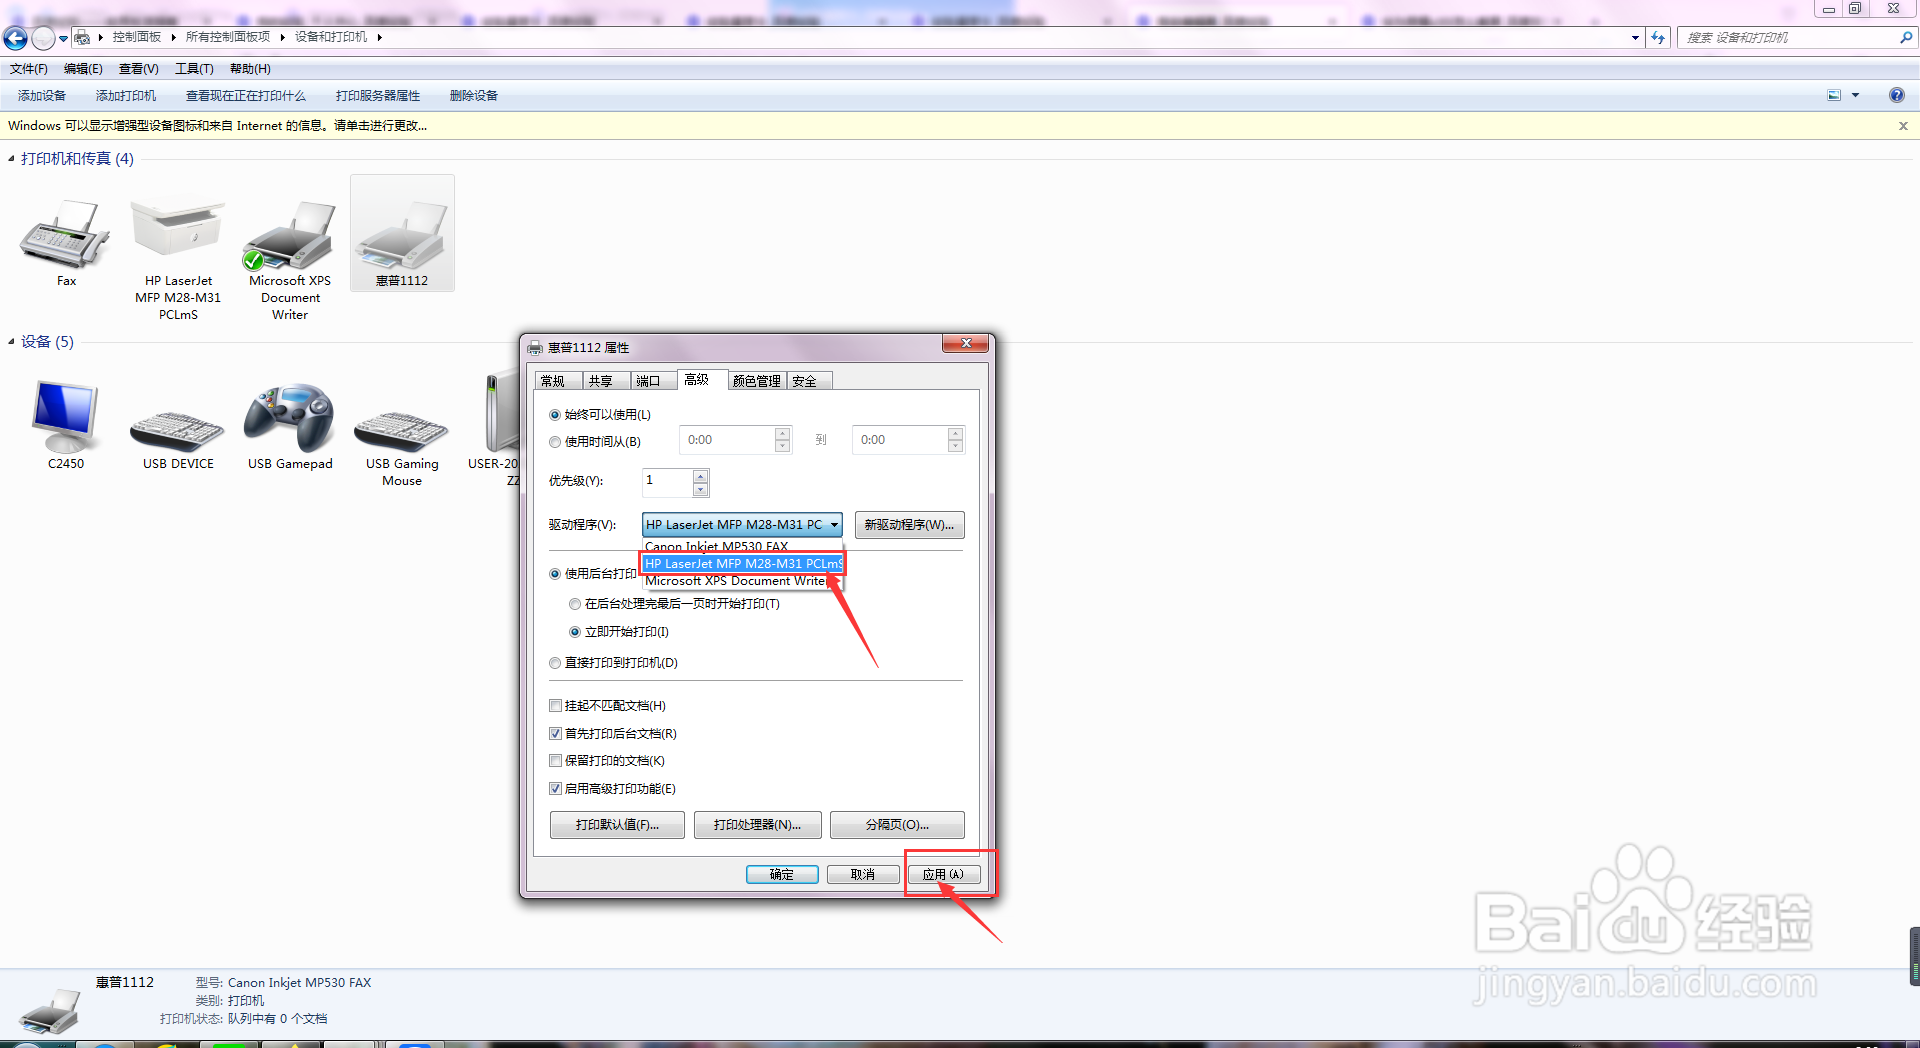Click the Forward navigation arrow
The height and width of the screenshot is (1048, 1920).
43,38
